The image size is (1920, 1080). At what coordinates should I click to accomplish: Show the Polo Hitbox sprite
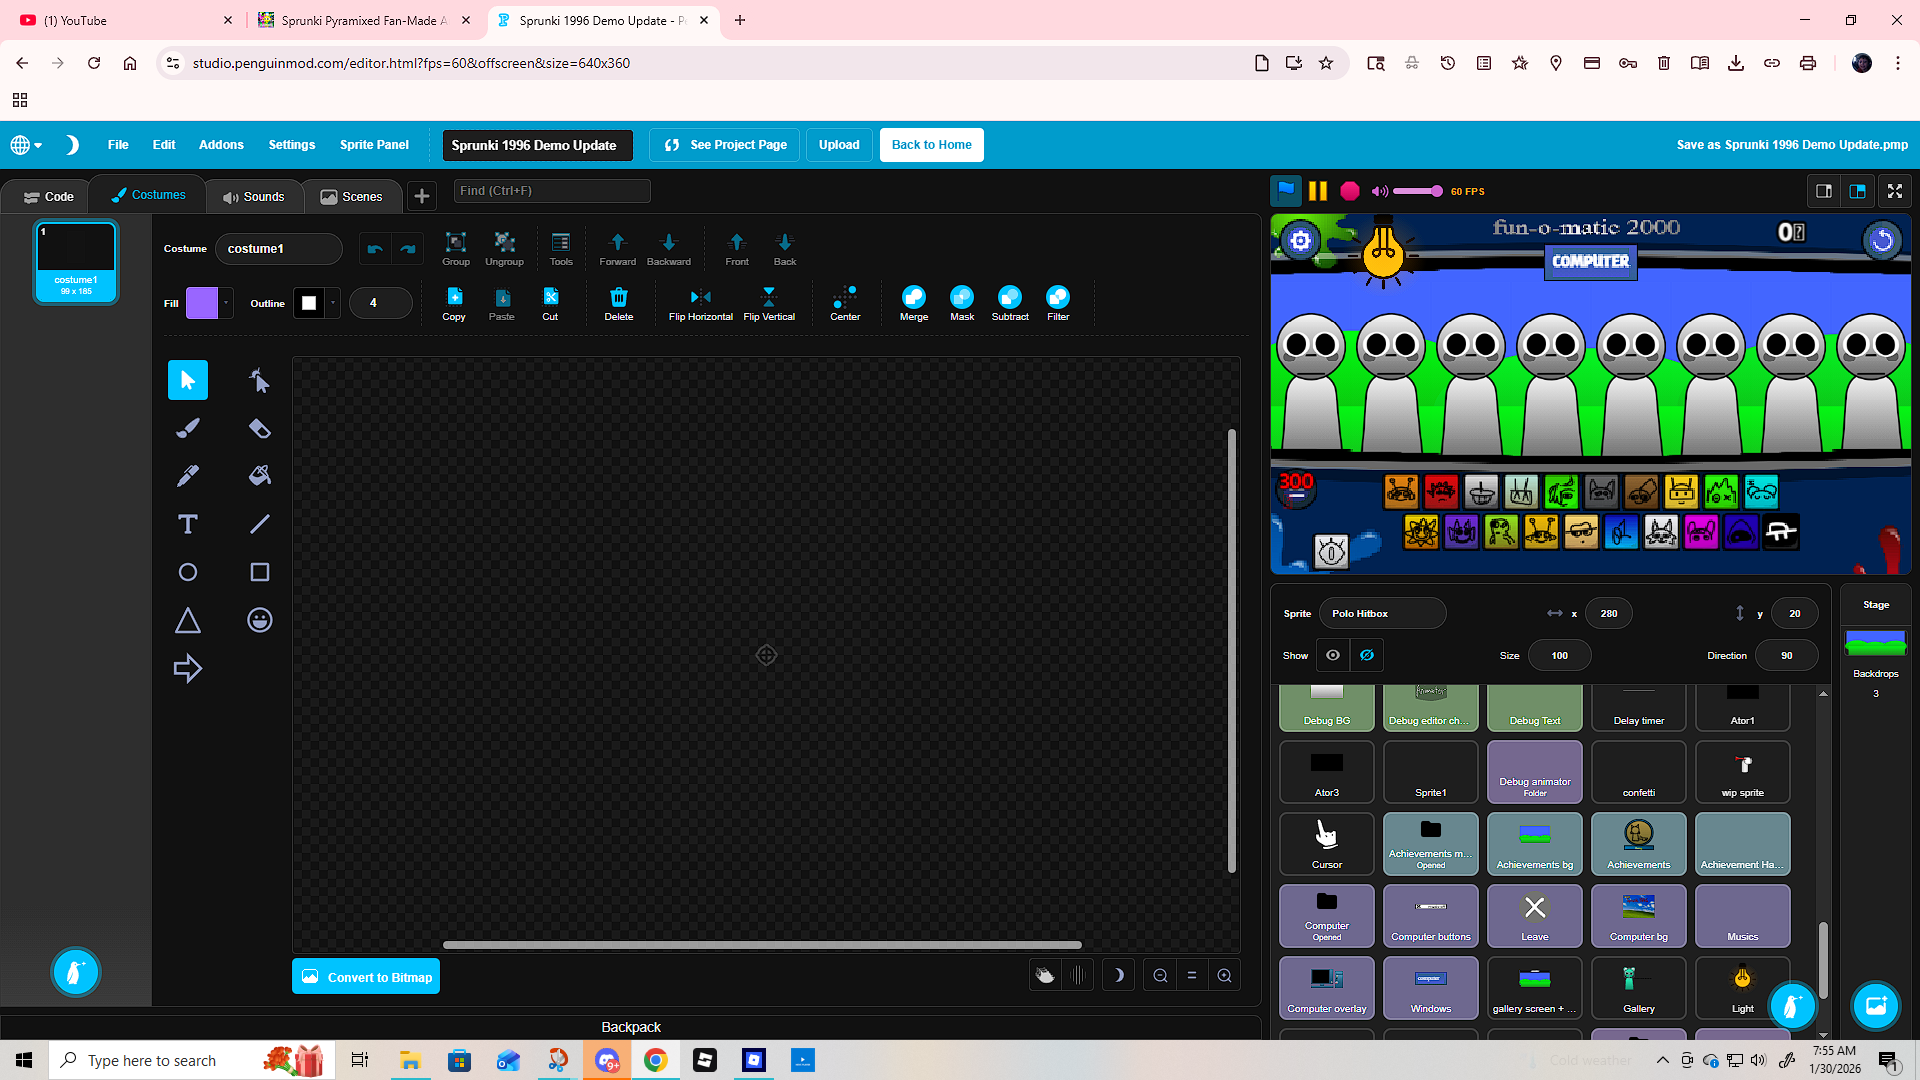1333,655
